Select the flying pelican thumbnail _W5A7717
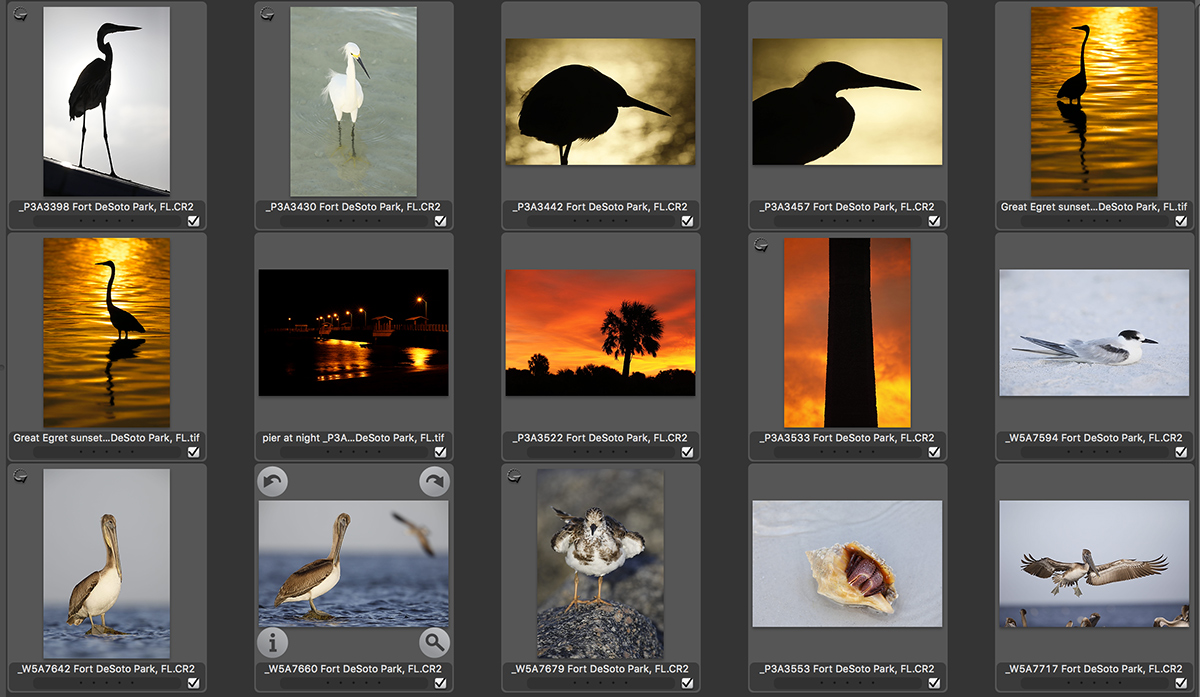 tap(1094, 563)
